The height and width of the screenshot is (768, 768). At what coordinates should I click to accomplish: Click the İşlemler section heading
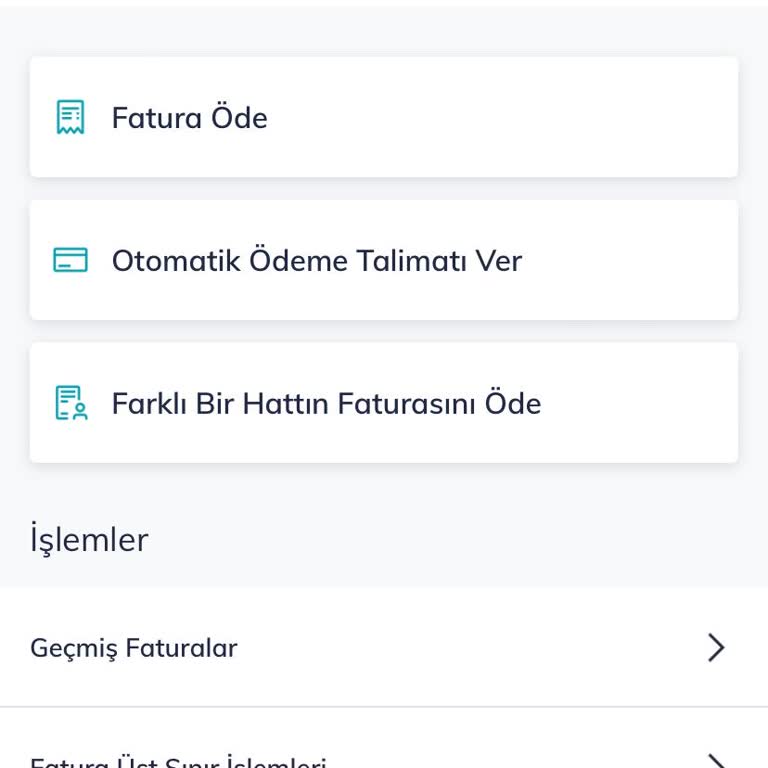[x=89, y=540]
